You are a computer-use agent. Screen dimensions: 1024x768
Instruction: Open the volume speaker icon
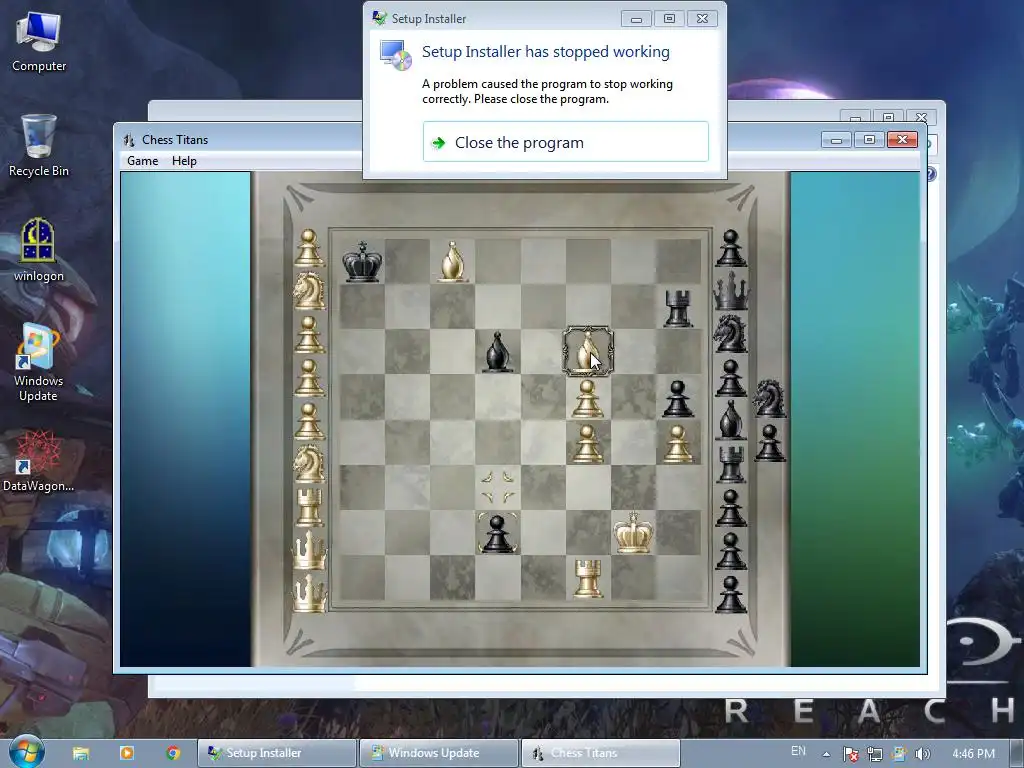click(922, 754)
